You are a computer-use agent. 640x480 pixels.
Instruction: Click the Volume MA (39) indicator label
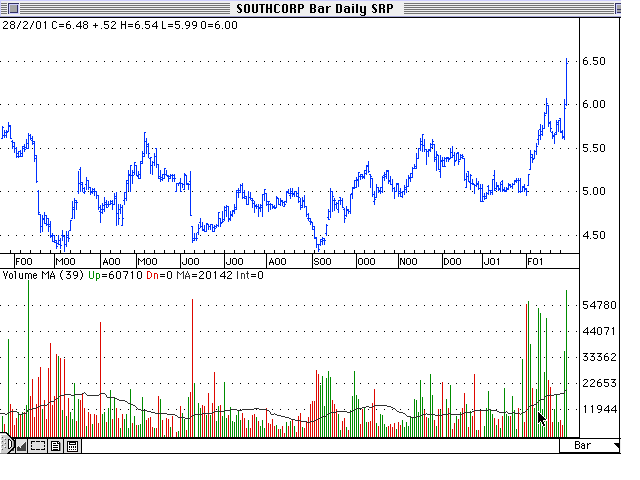pyautogui.click(x=43, y=276)
